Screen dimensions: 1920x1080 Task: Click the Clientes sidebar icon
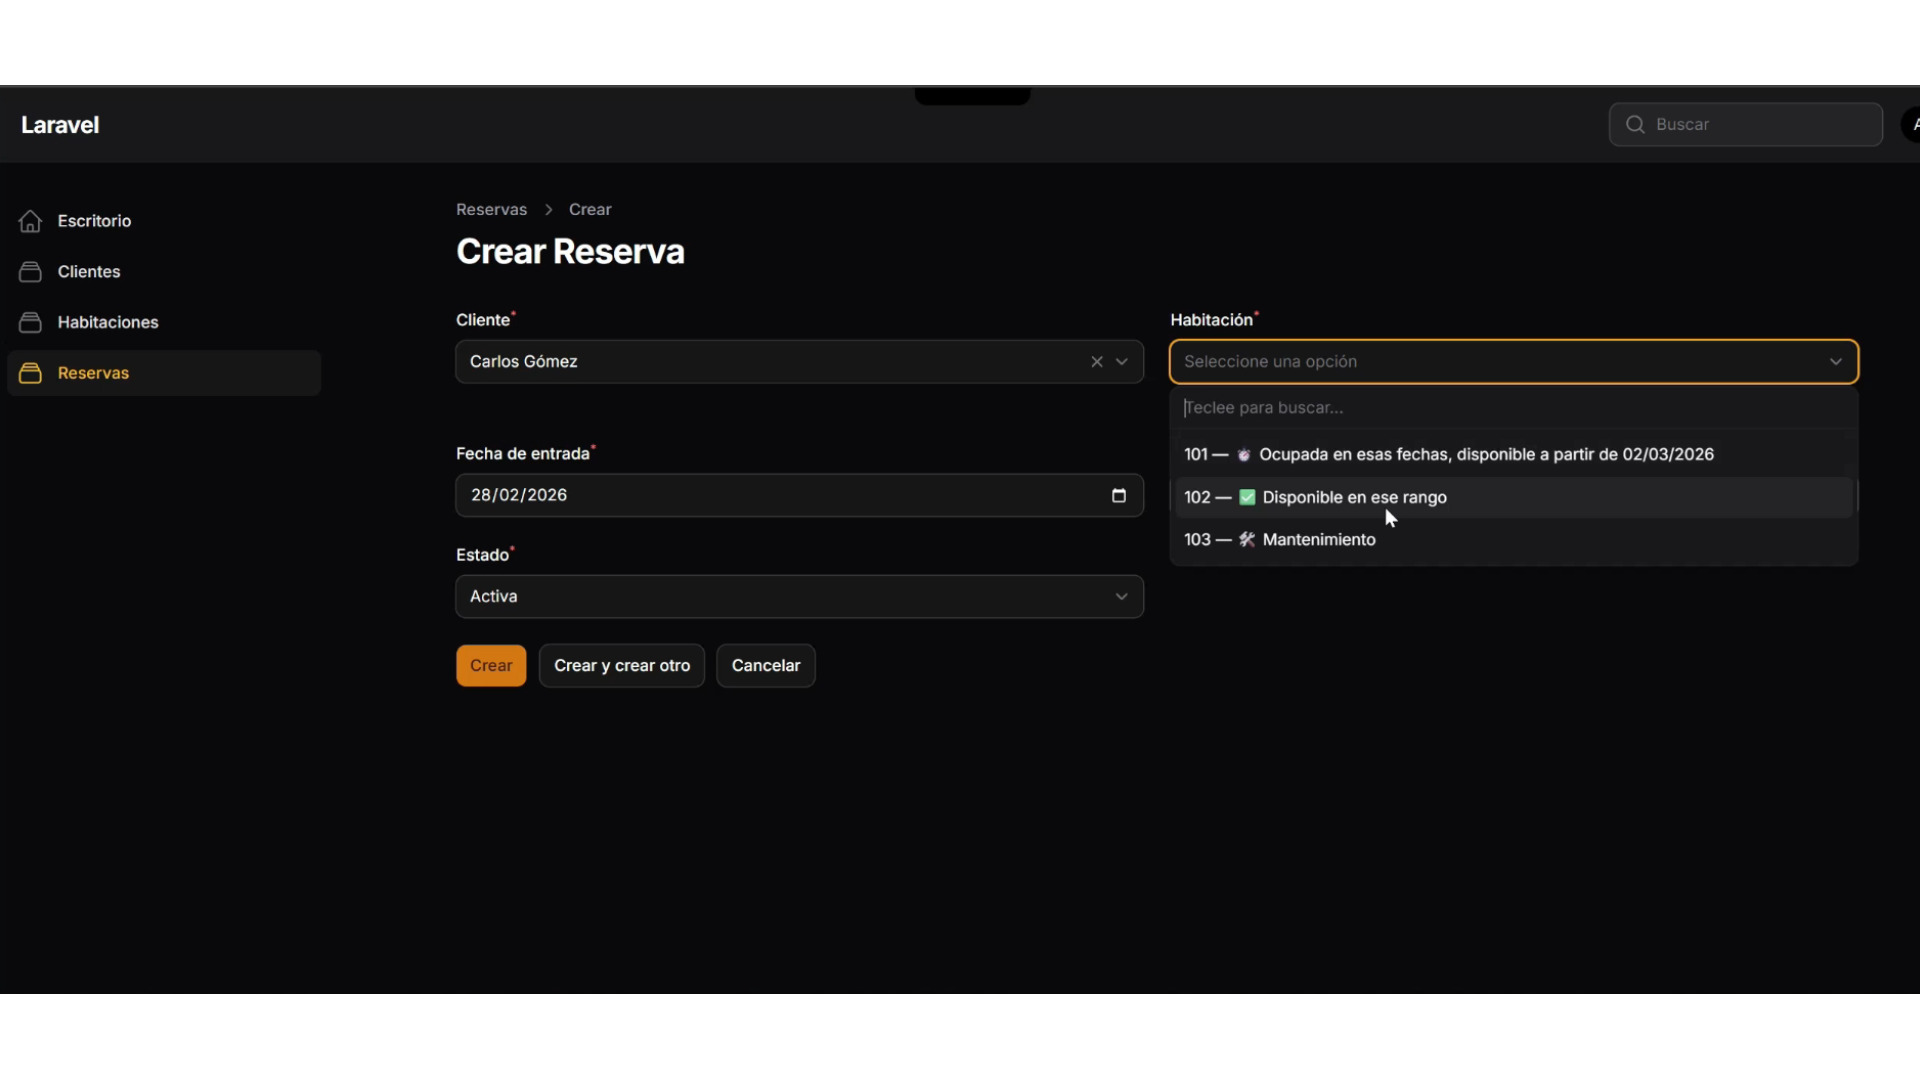tap(30, 272)
